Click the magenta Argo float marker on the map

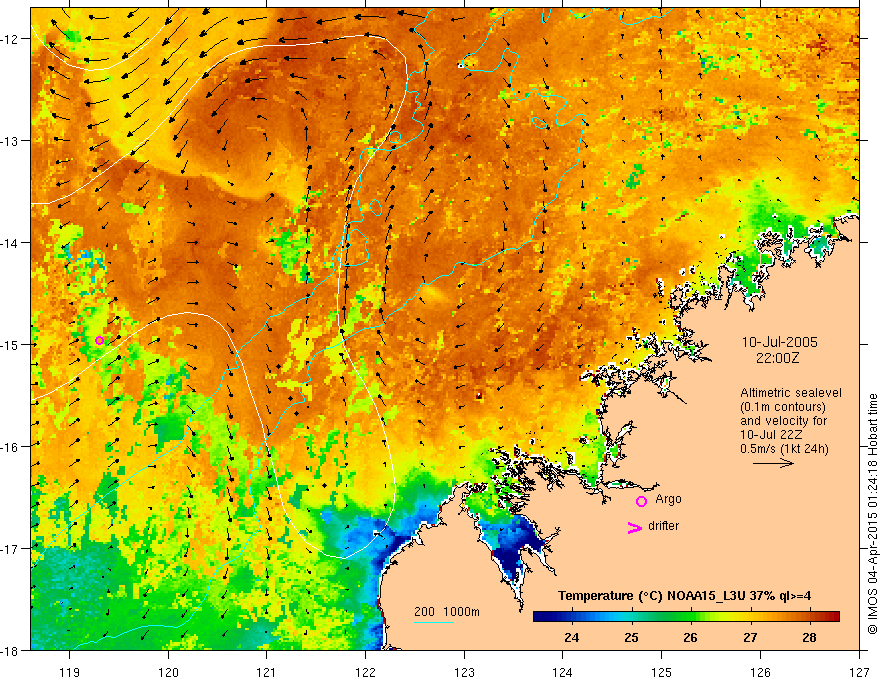tap(99, 341)
